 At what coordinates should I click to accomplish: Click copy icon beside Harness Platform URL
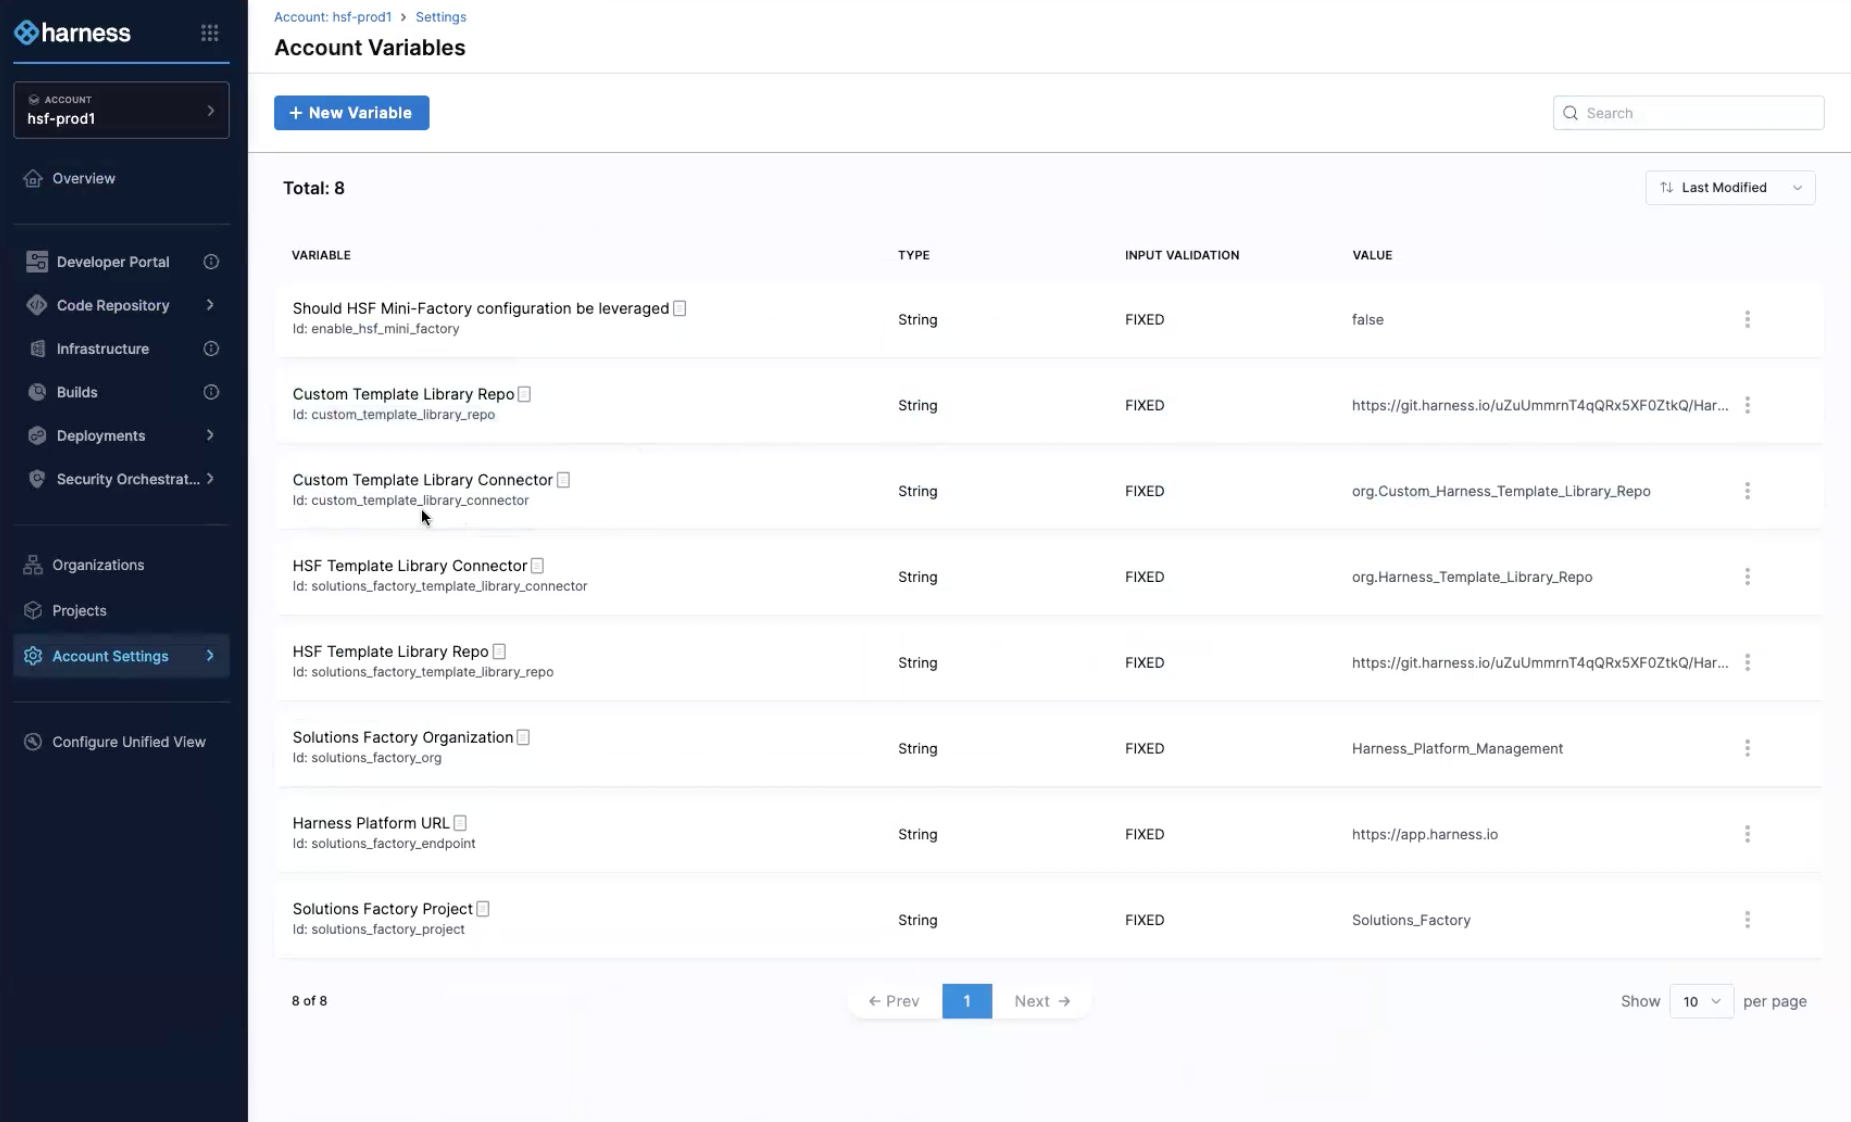460,823
